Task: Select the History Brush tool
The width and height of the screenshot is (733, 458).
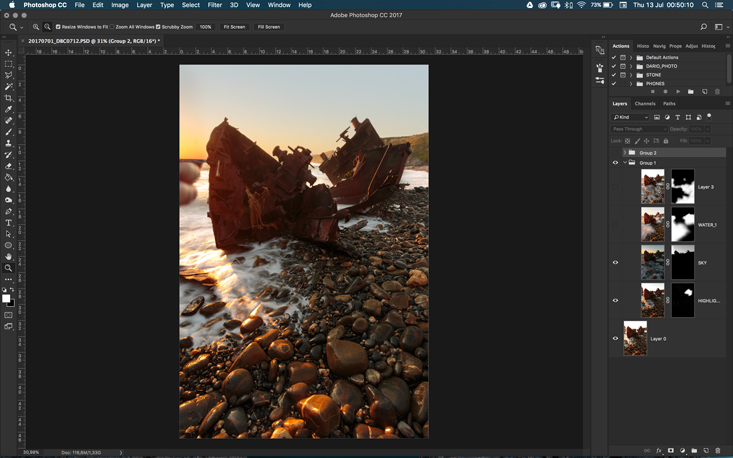Action: pos(8,155)
